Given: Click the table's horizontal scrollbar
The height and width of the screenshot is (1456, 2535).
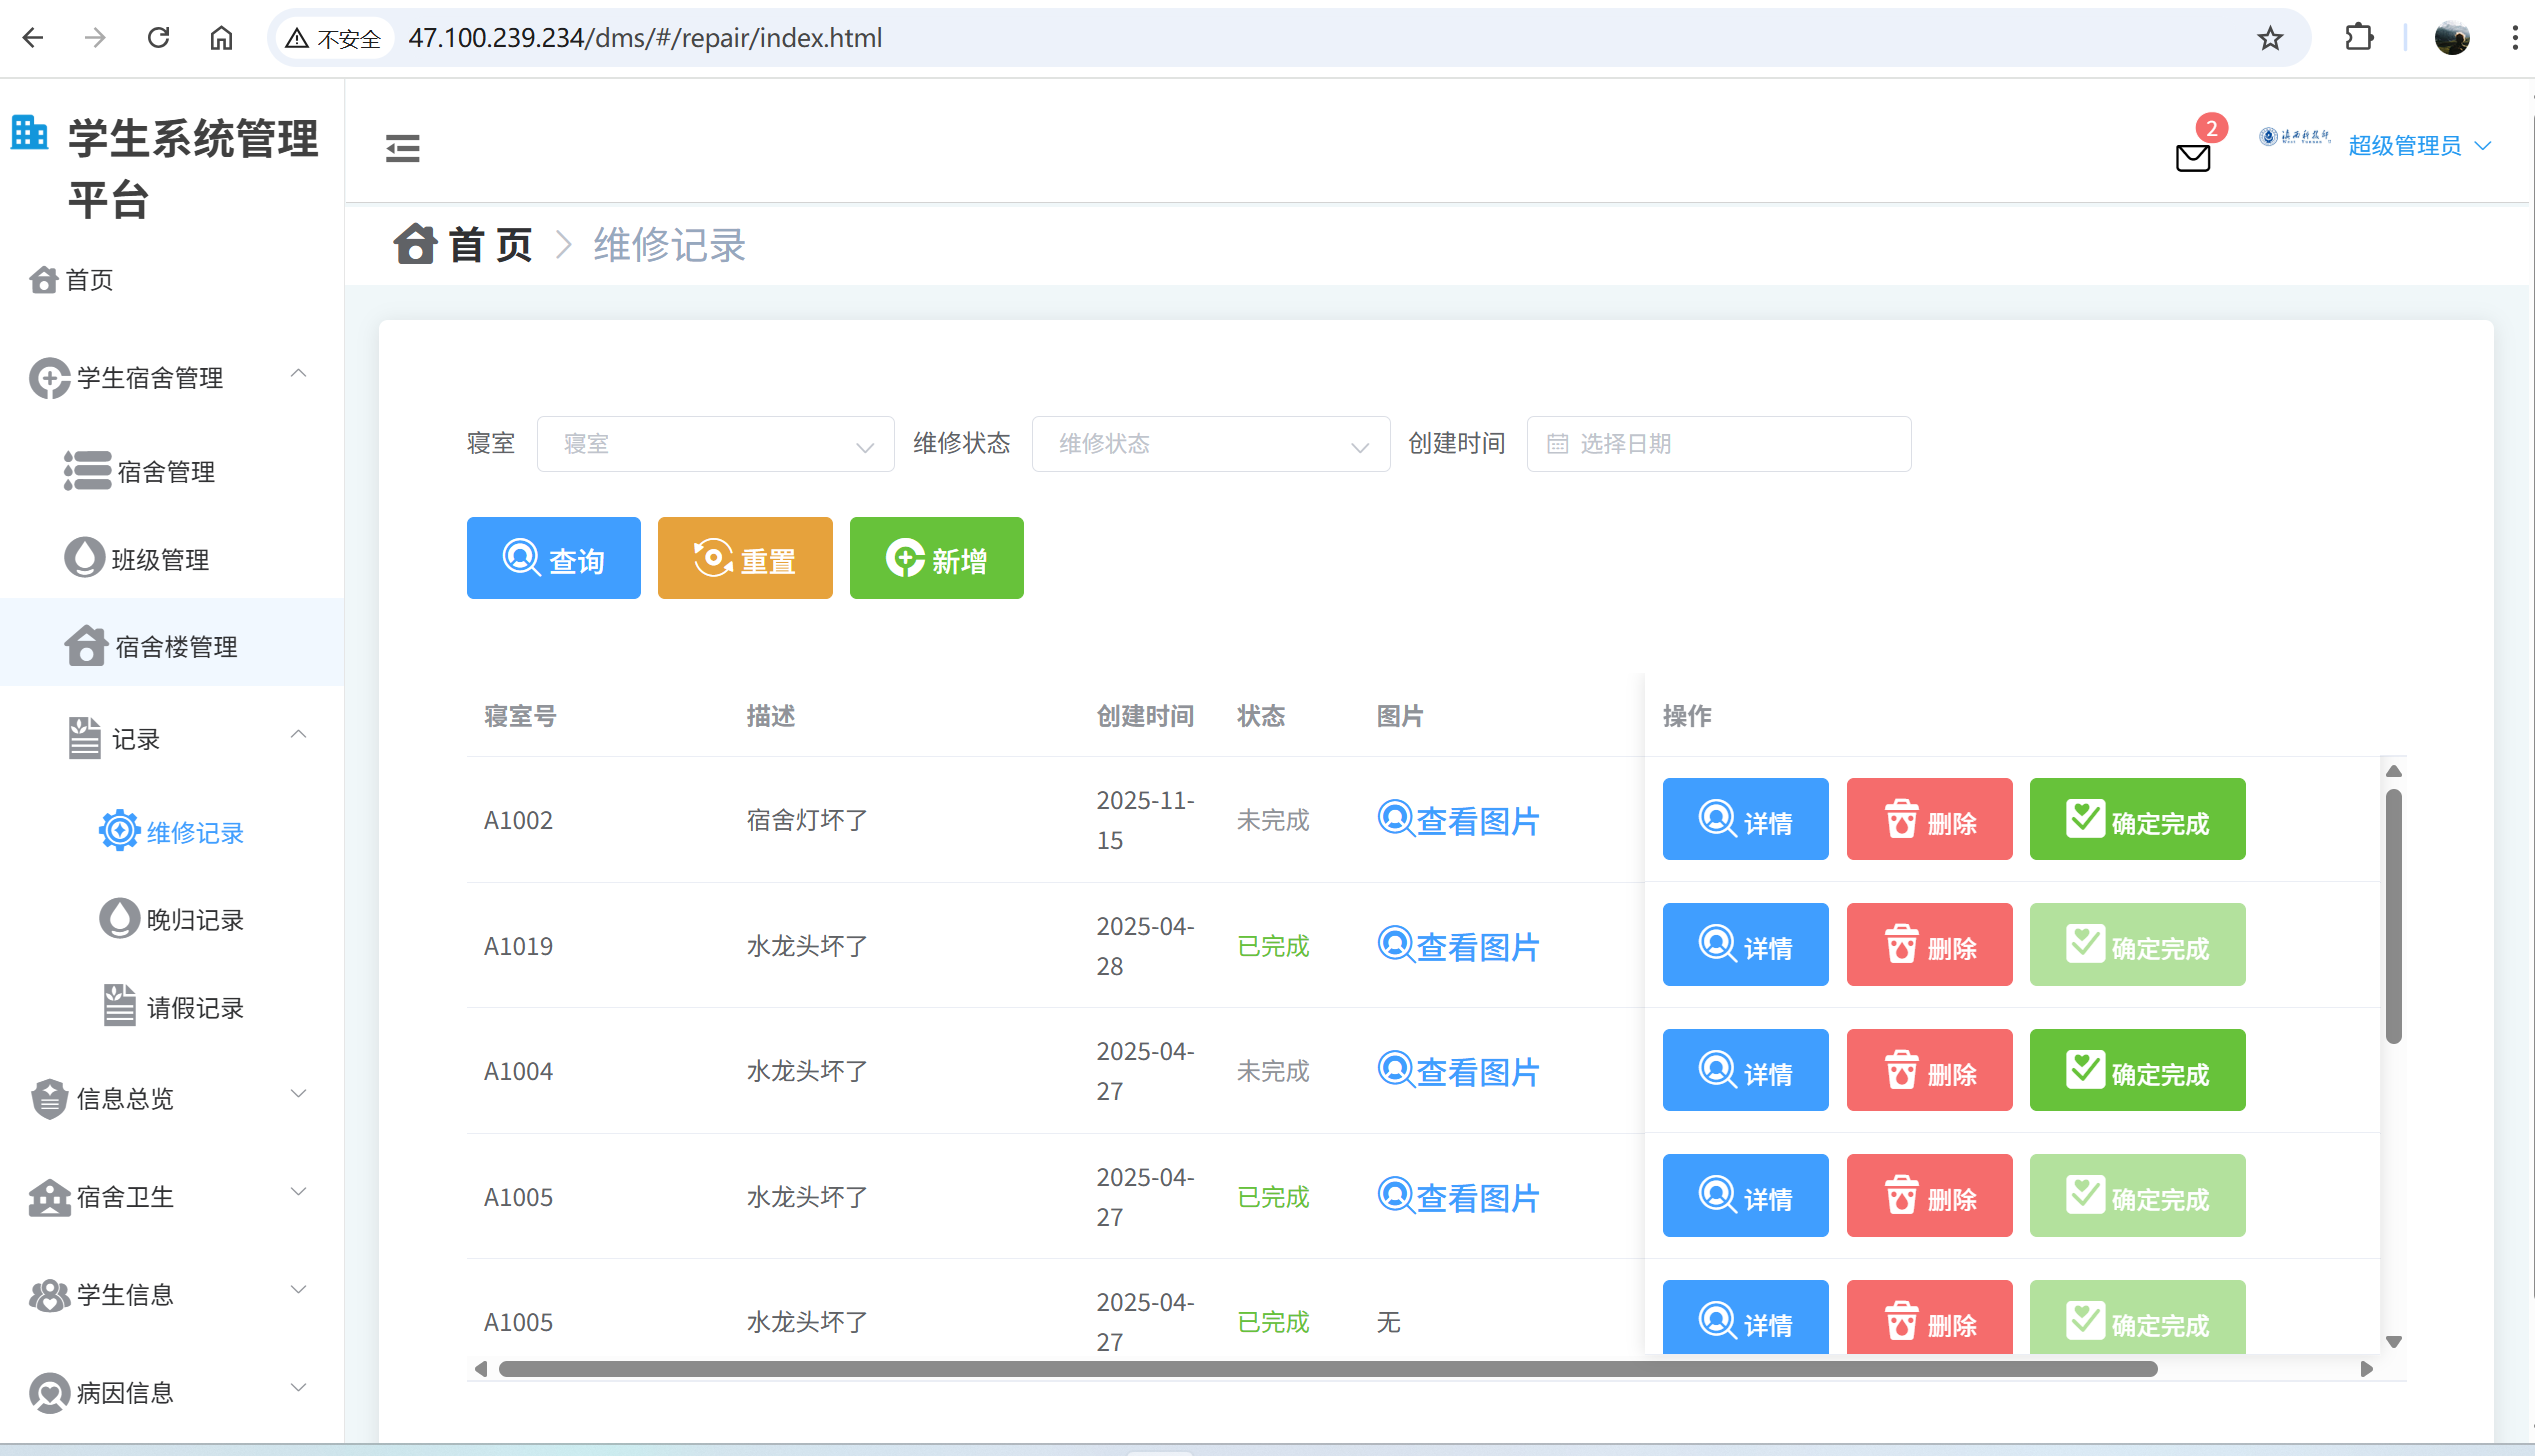Looking at the screenshot, I should [x=1326, y=1369].
